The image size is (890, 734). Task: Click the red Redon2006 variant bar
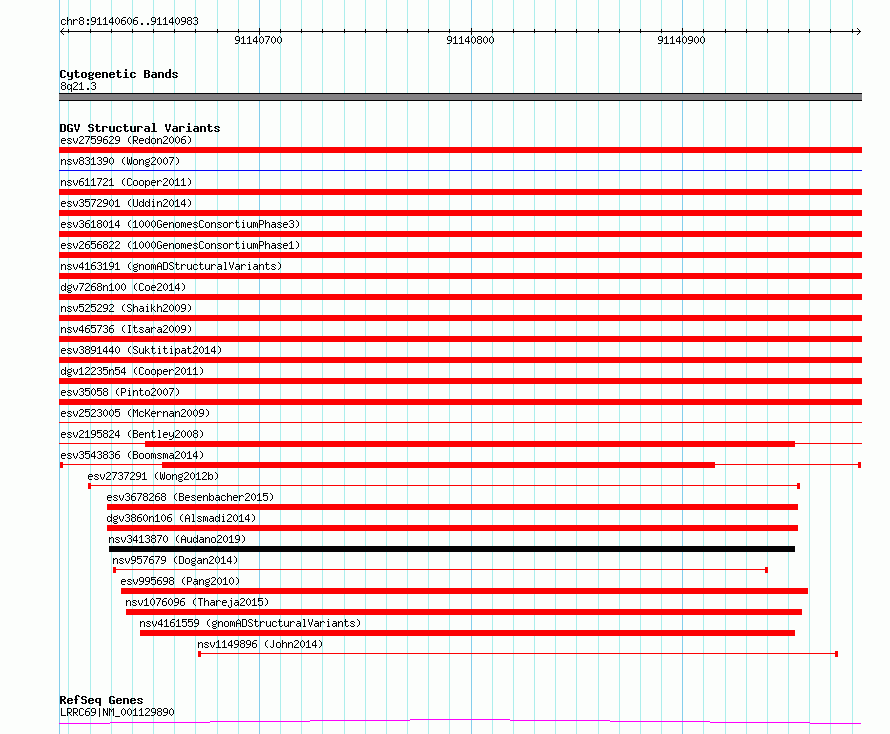tap(460, 150)
